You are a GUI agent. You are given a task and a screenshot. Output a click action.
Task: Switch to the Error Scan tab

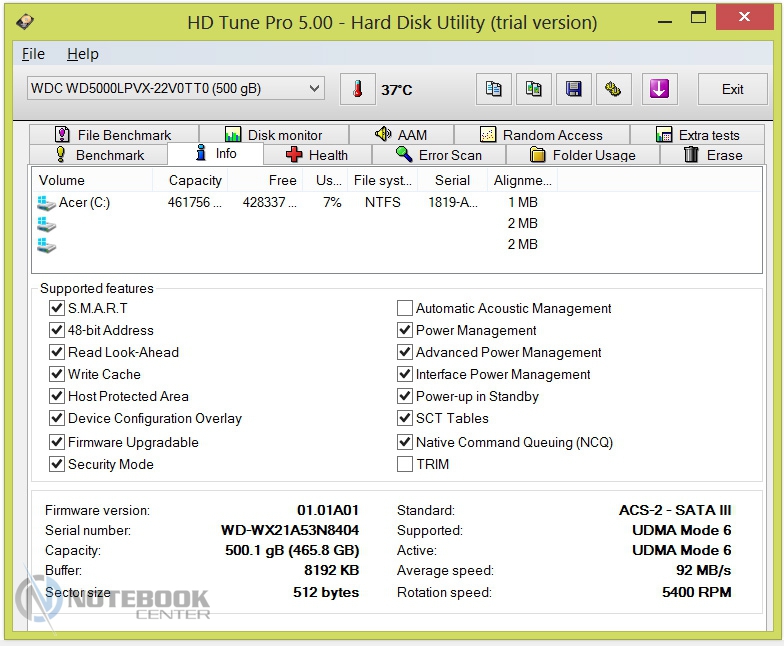439,155
